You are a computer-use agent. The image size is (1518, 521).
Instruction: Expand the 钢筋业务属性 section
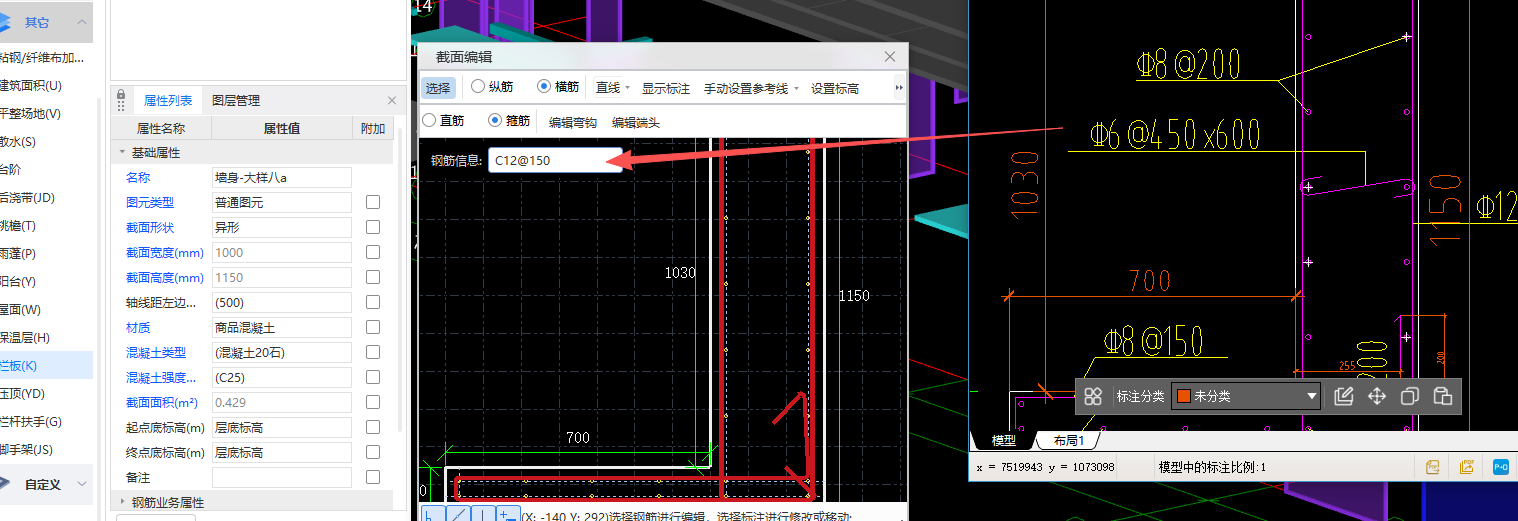(x=122, y=502)
